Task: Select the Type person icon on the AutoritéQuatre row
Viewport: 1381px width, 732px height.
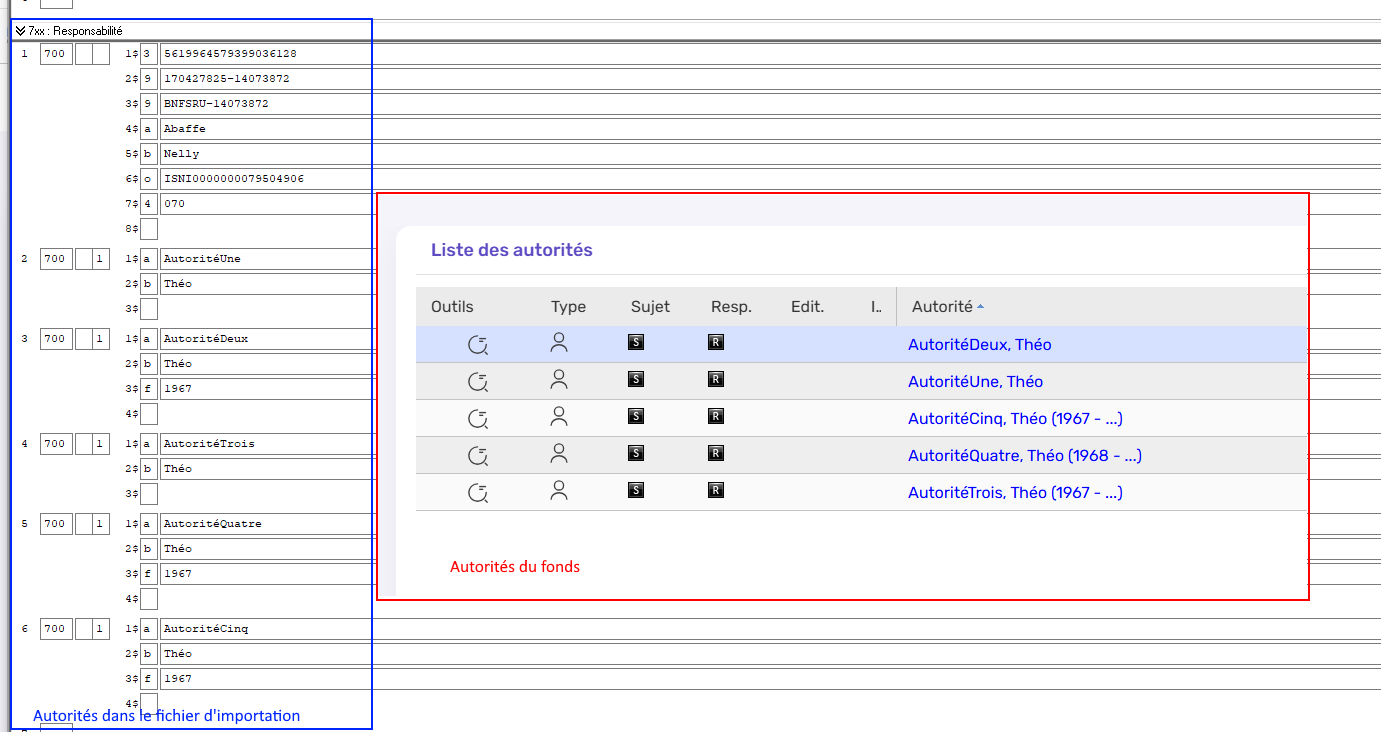Action: pyautogui.click(x=558, y=454)
